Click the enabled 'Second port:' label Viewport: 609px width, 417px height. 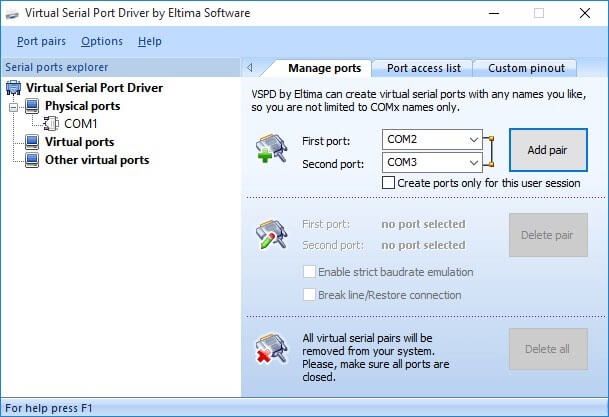(333, 164)
